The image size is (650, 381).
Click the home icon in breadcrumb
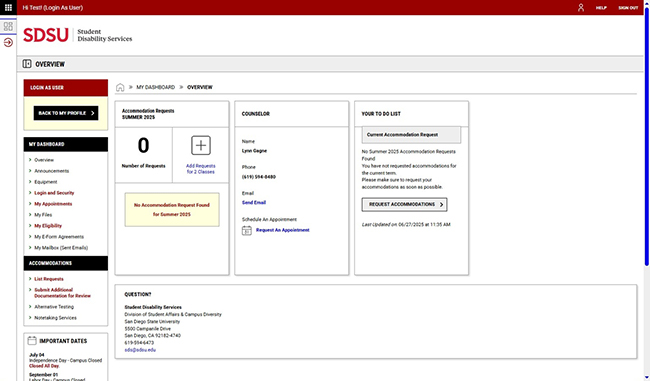[x=120, y=87]
